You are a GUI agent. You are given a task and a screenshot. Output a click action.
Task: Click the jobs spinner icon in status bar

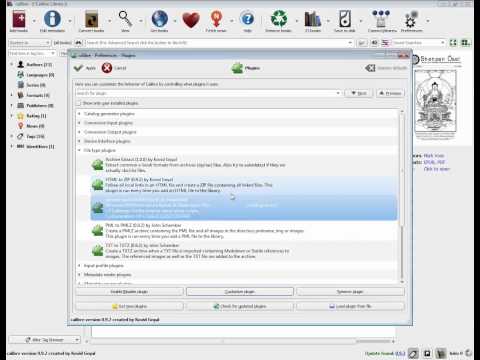click(x=469, y=353)
